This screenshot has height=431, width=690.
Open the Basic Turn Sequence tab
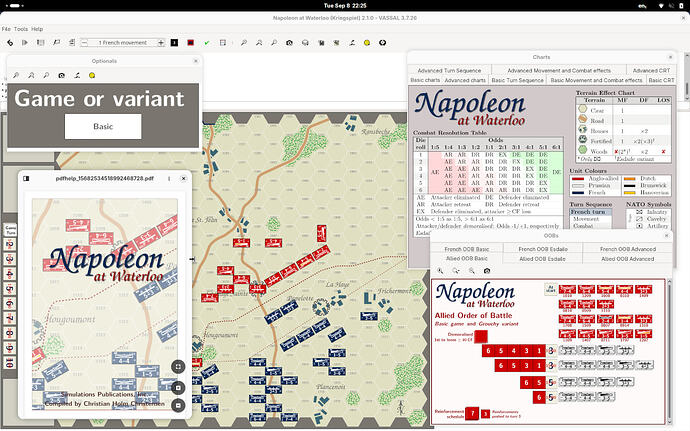[518, 80]
